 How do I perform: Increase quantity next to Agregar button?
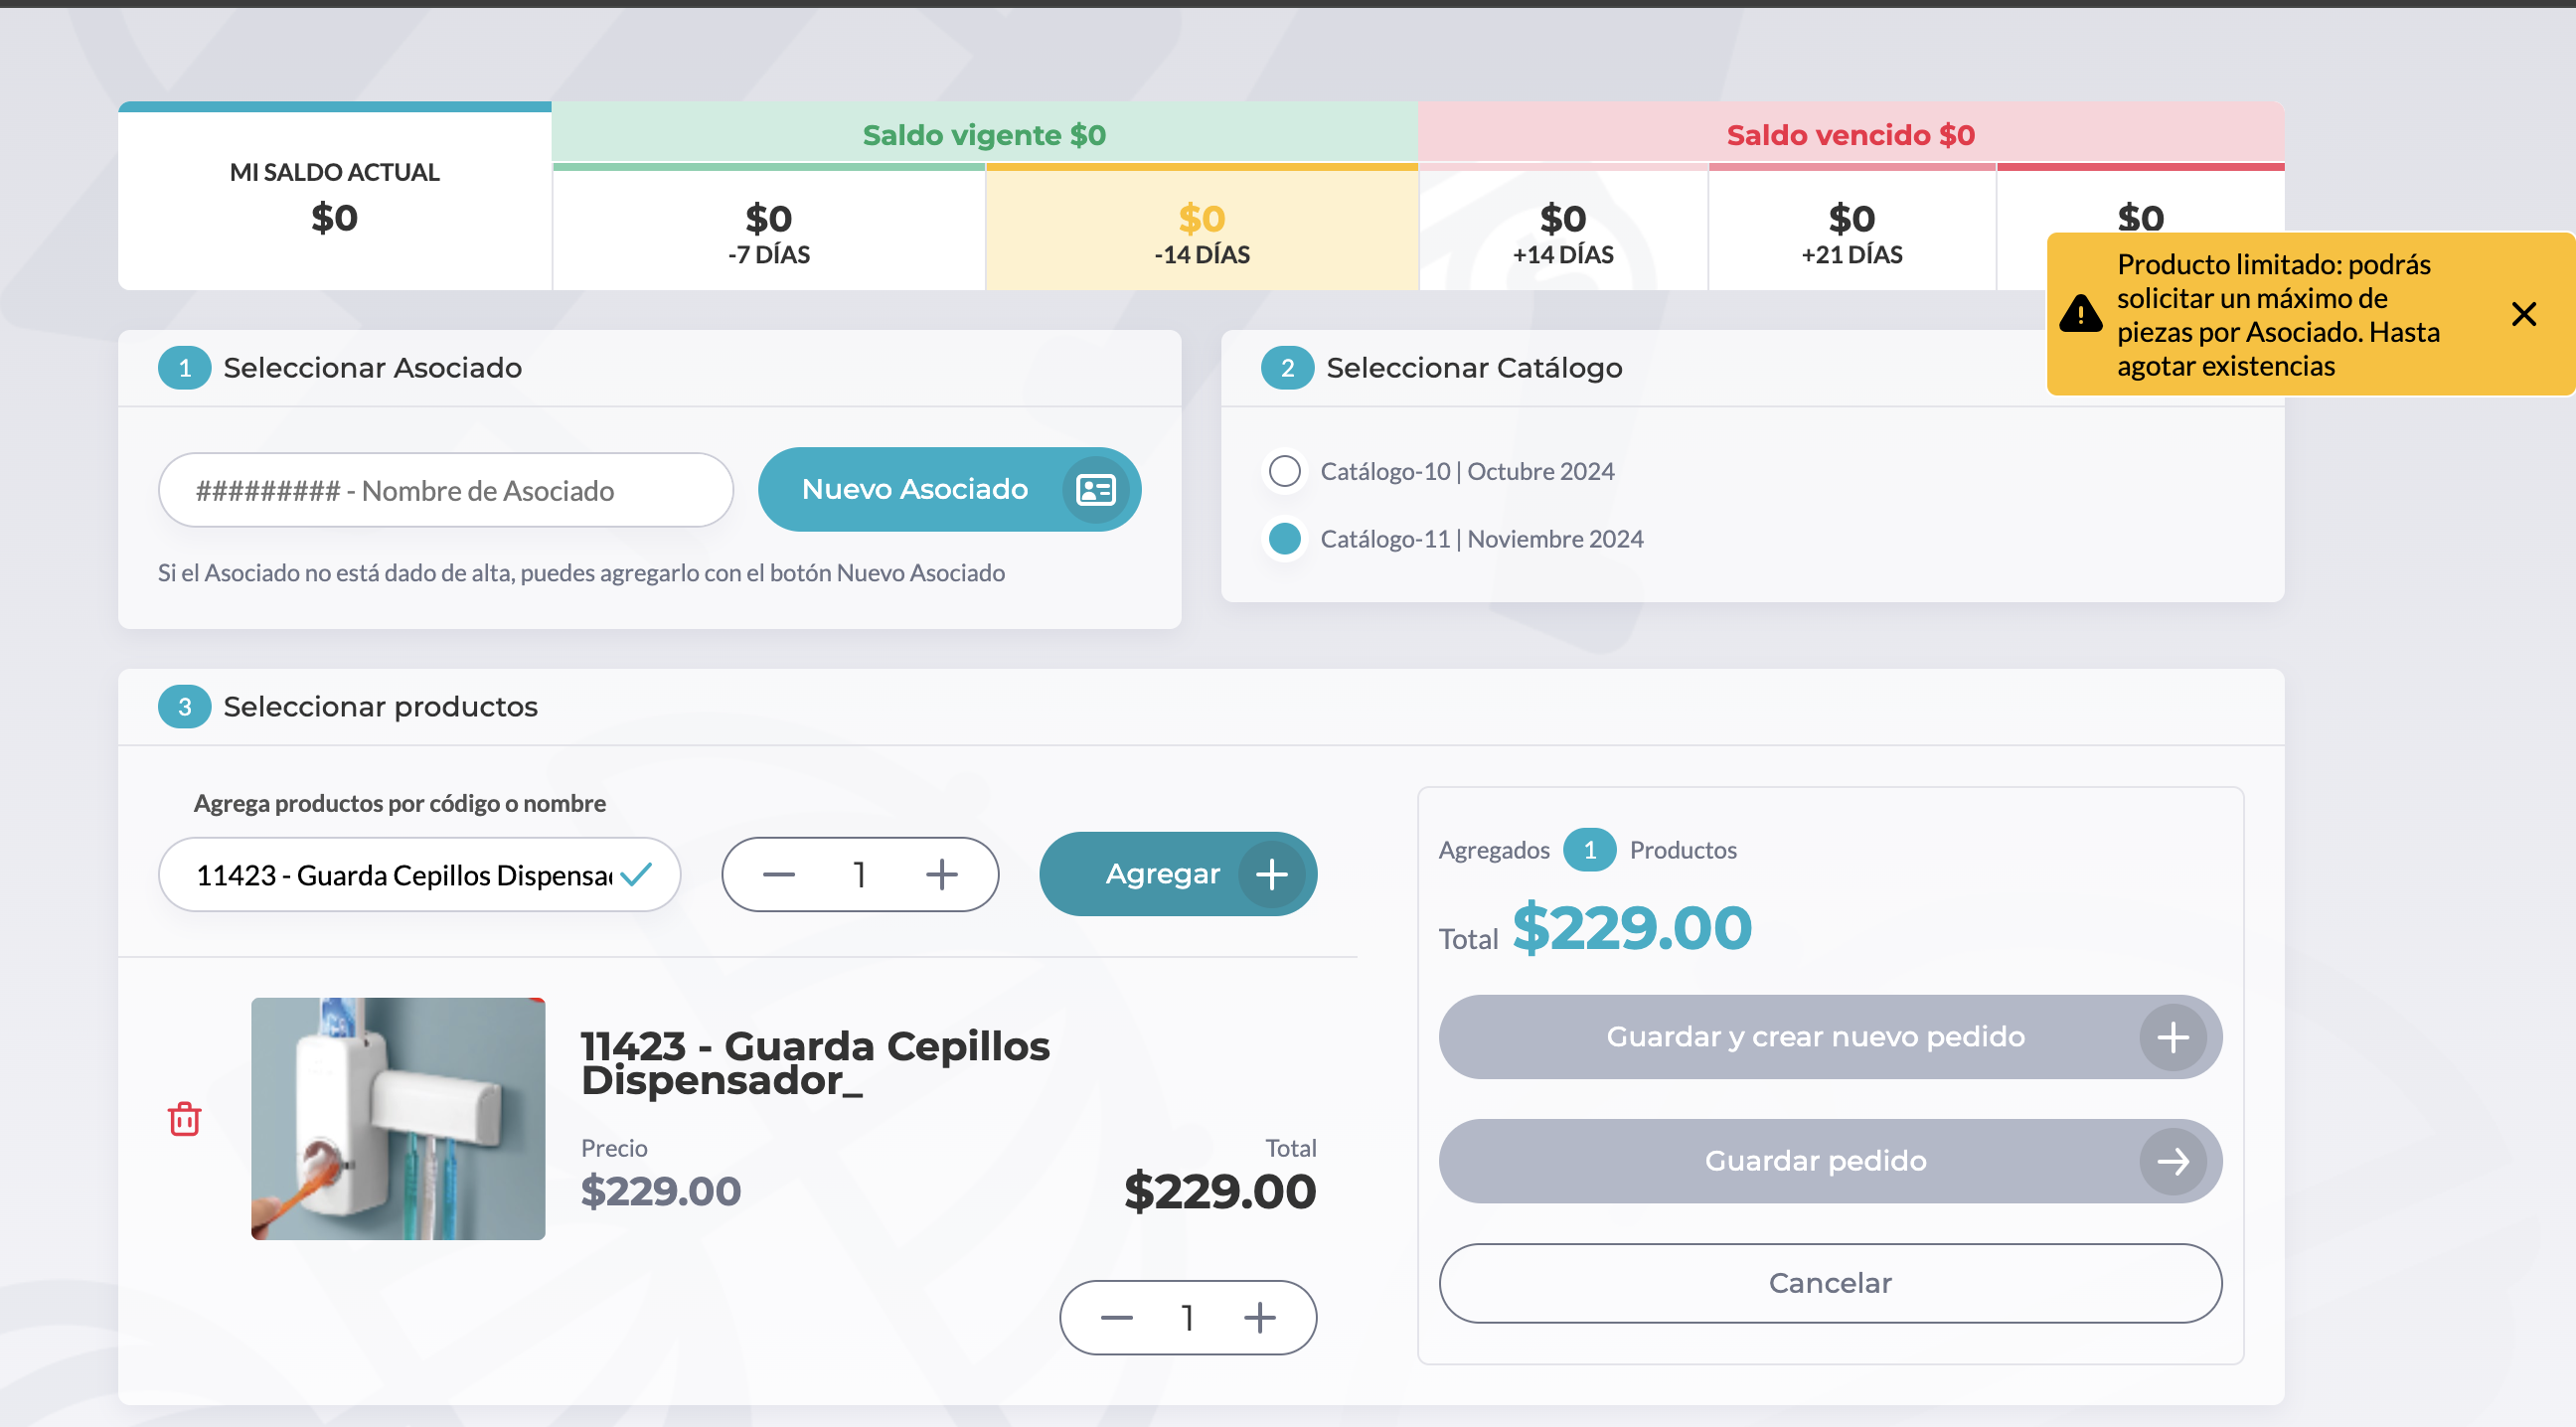tap(941, 874)
